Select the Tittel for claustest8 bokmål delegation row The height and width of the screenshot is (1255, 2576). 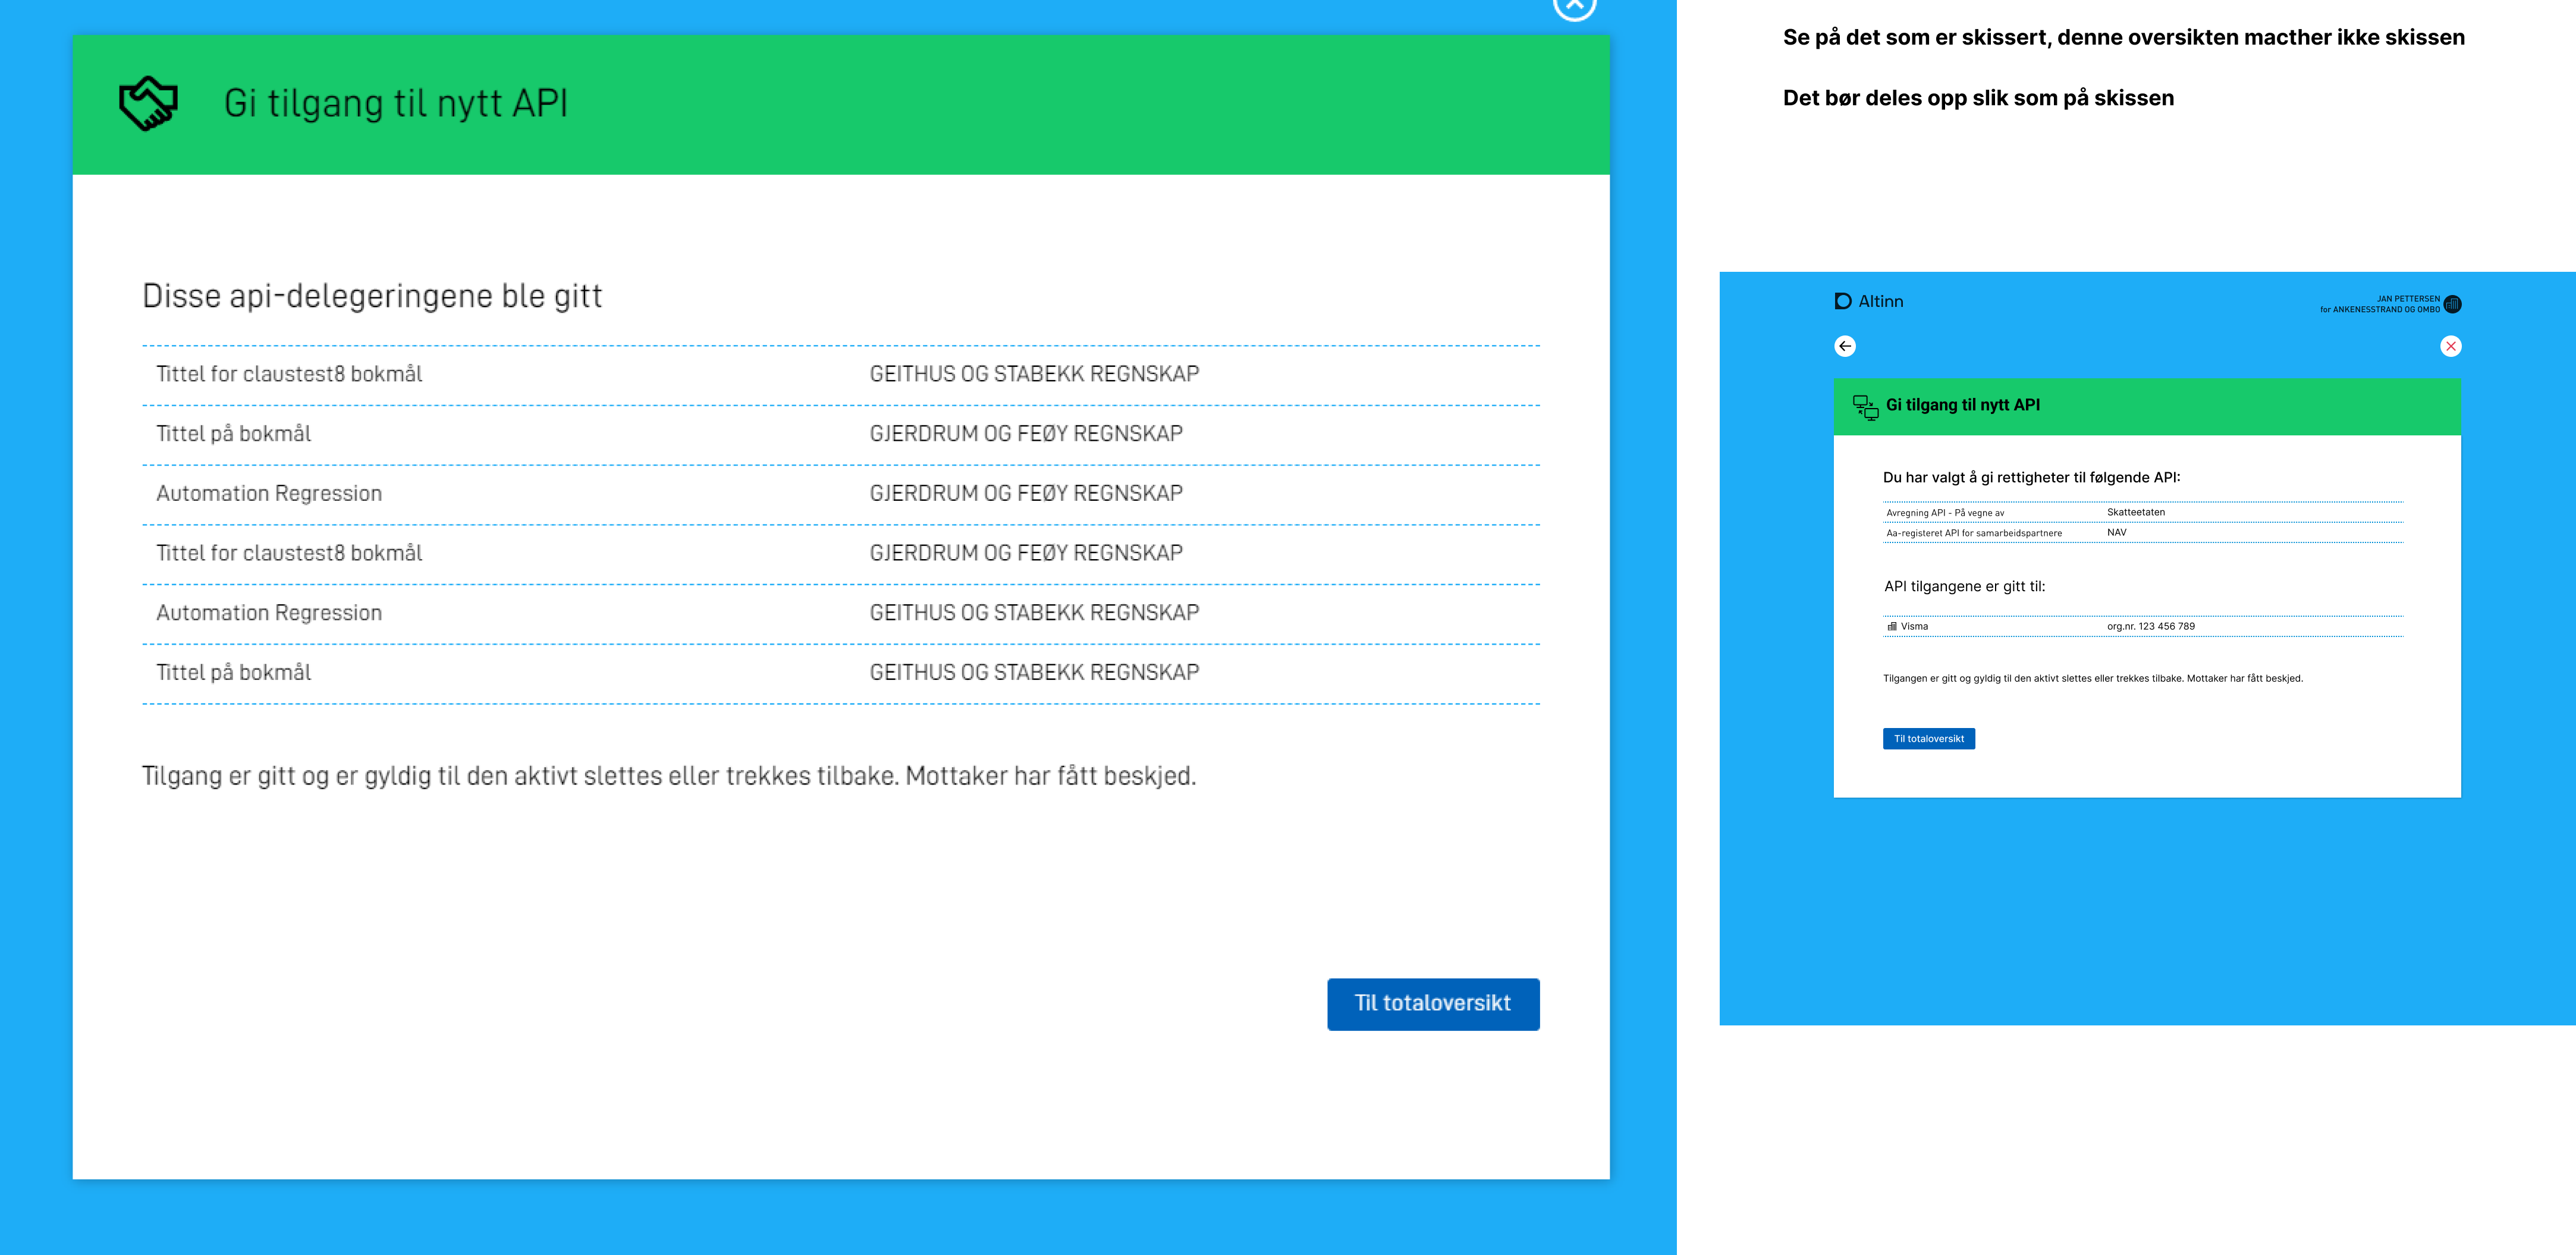point(290,374)
